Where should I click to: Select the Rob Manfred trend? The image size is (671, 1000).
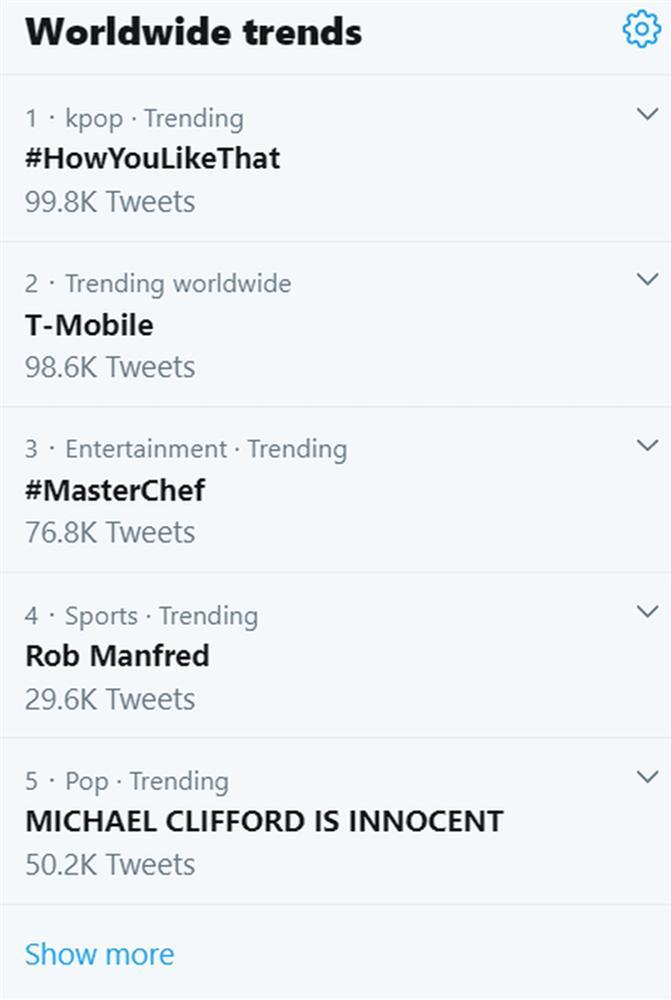coord(117,656)
